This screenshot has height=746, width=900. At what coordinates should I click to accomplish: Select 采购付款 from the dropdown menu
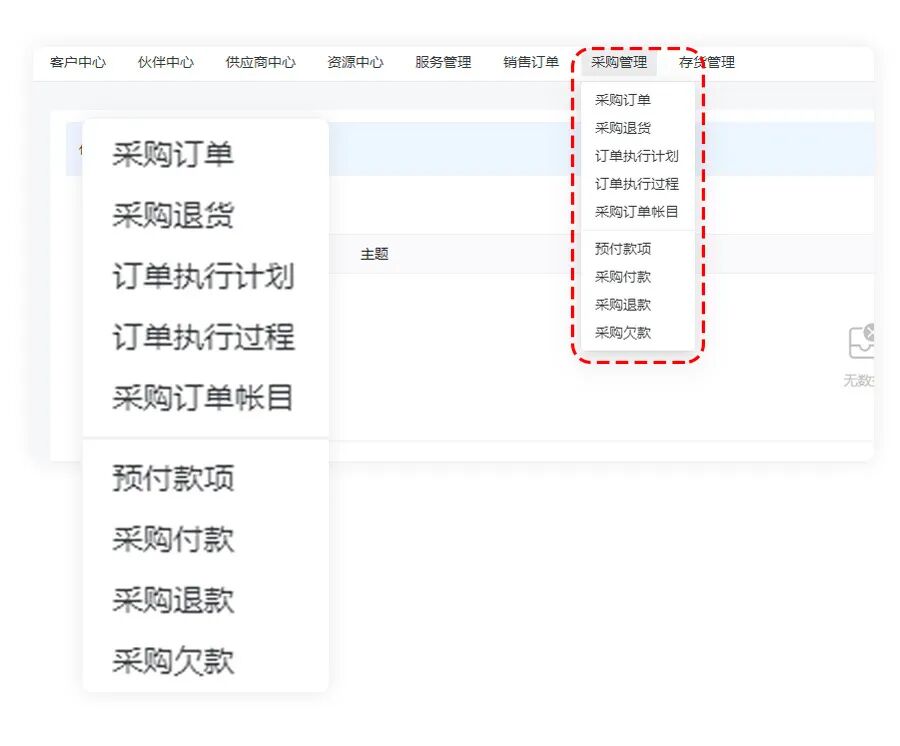point(625,276)
